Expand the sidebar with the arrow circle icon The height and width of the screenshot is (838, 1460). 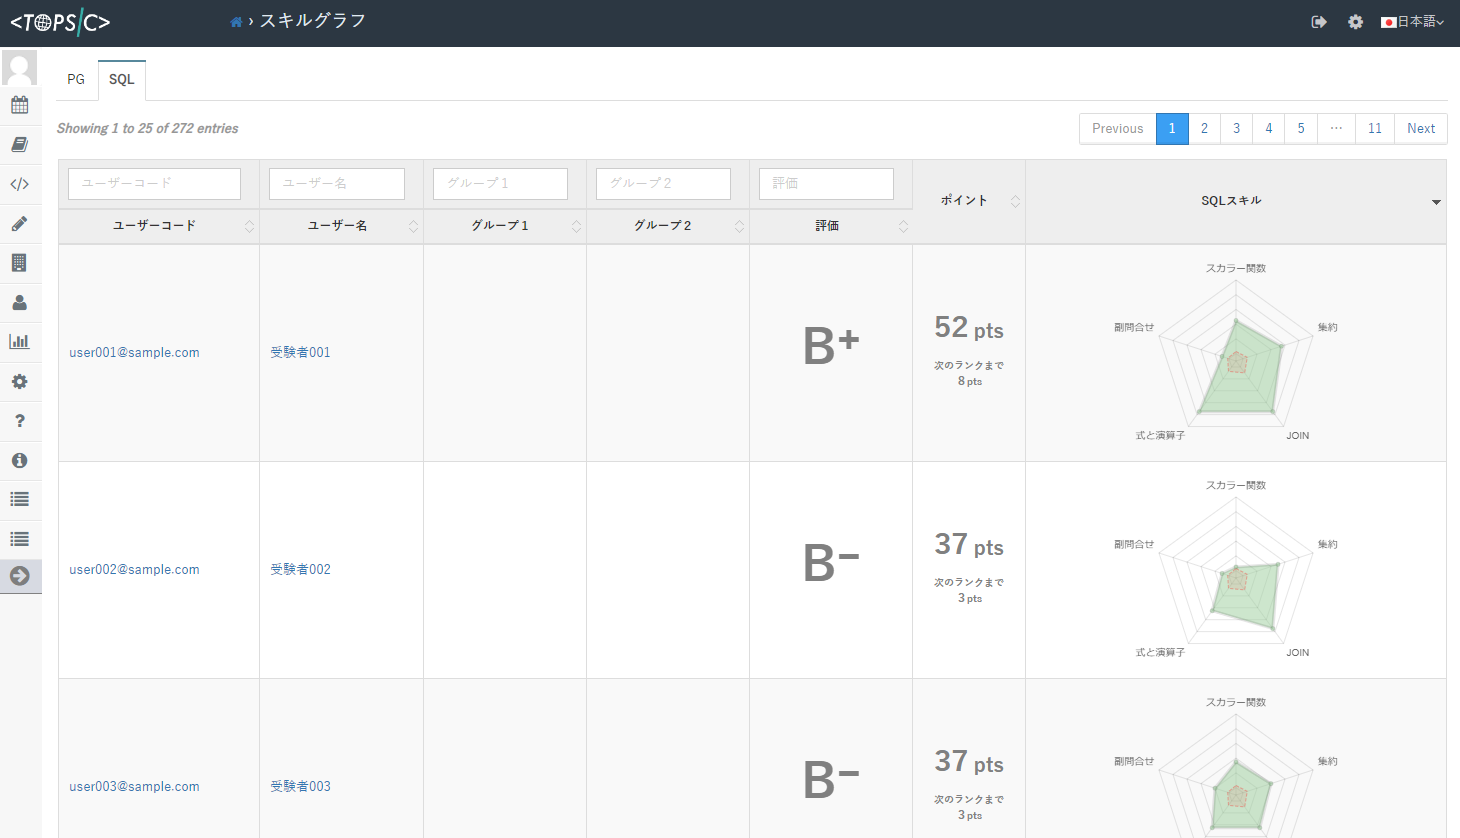click(19, 576)
